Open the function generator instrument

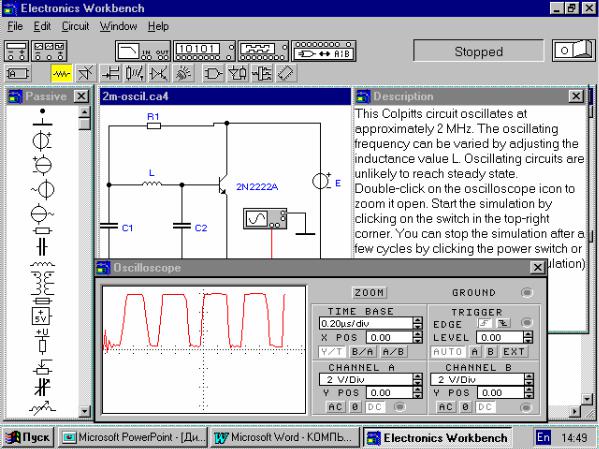pyautogui.click(x=49, y=51)
